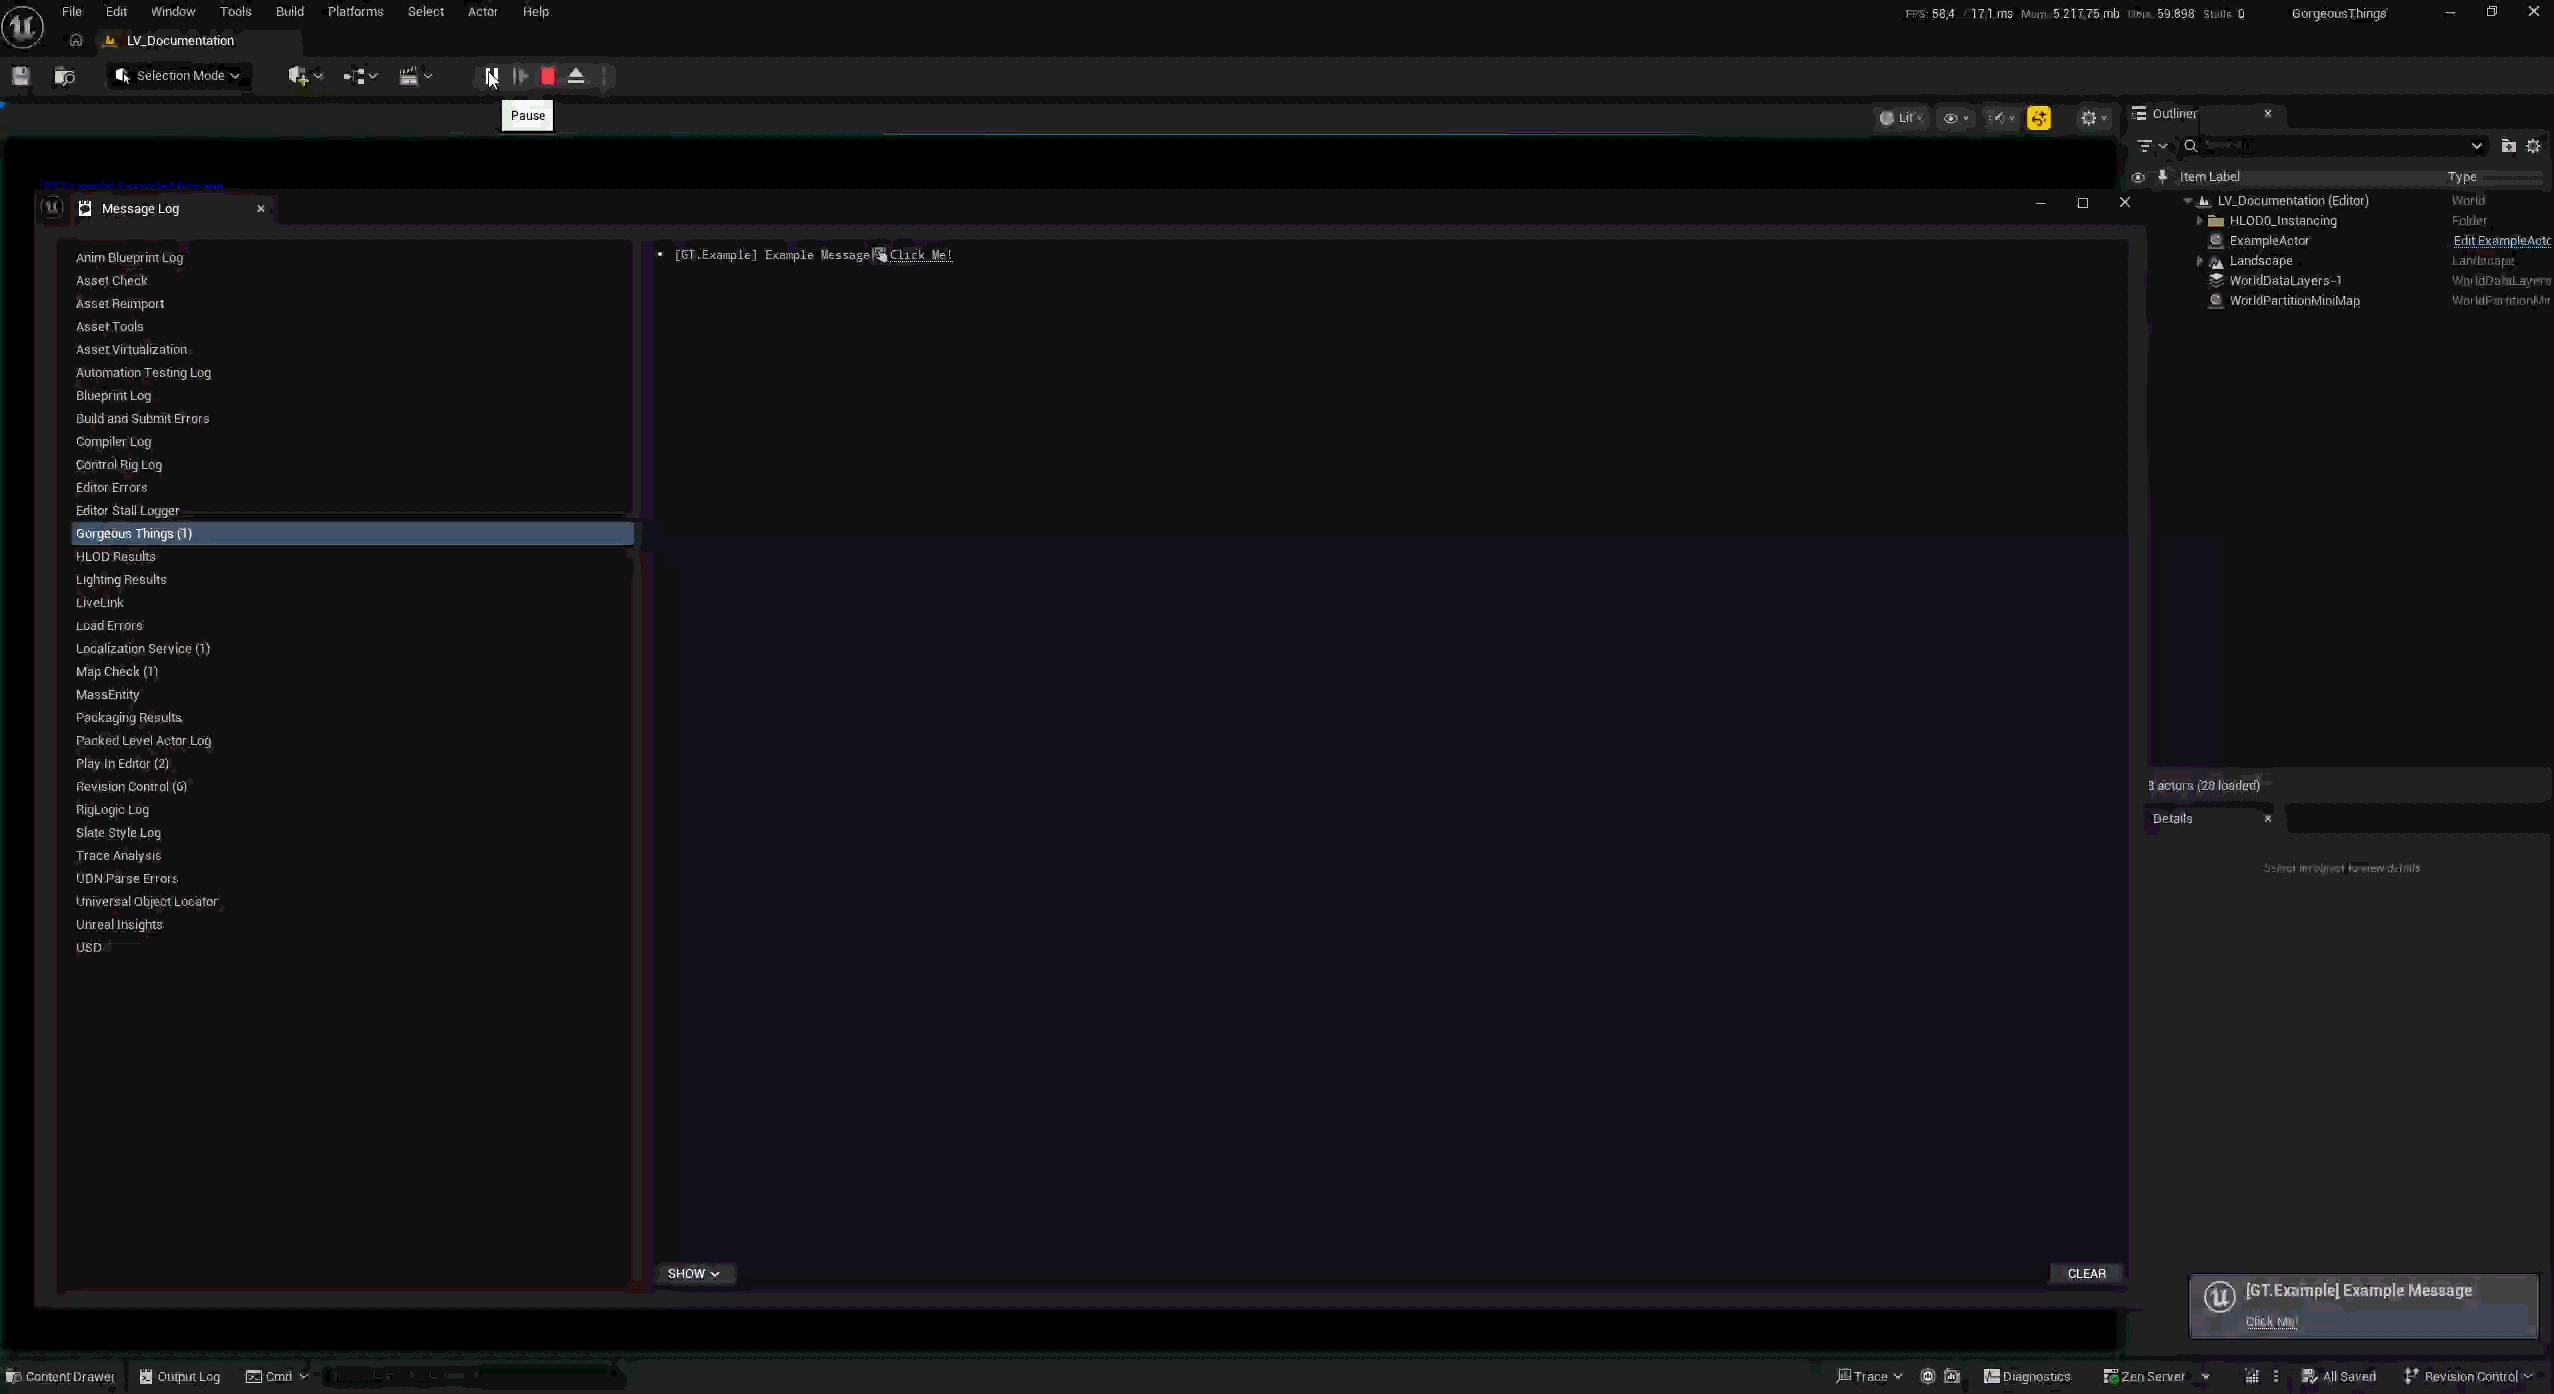Open the Content Drawer
Screen dimensions: 2554x1394
point(62,1377)
